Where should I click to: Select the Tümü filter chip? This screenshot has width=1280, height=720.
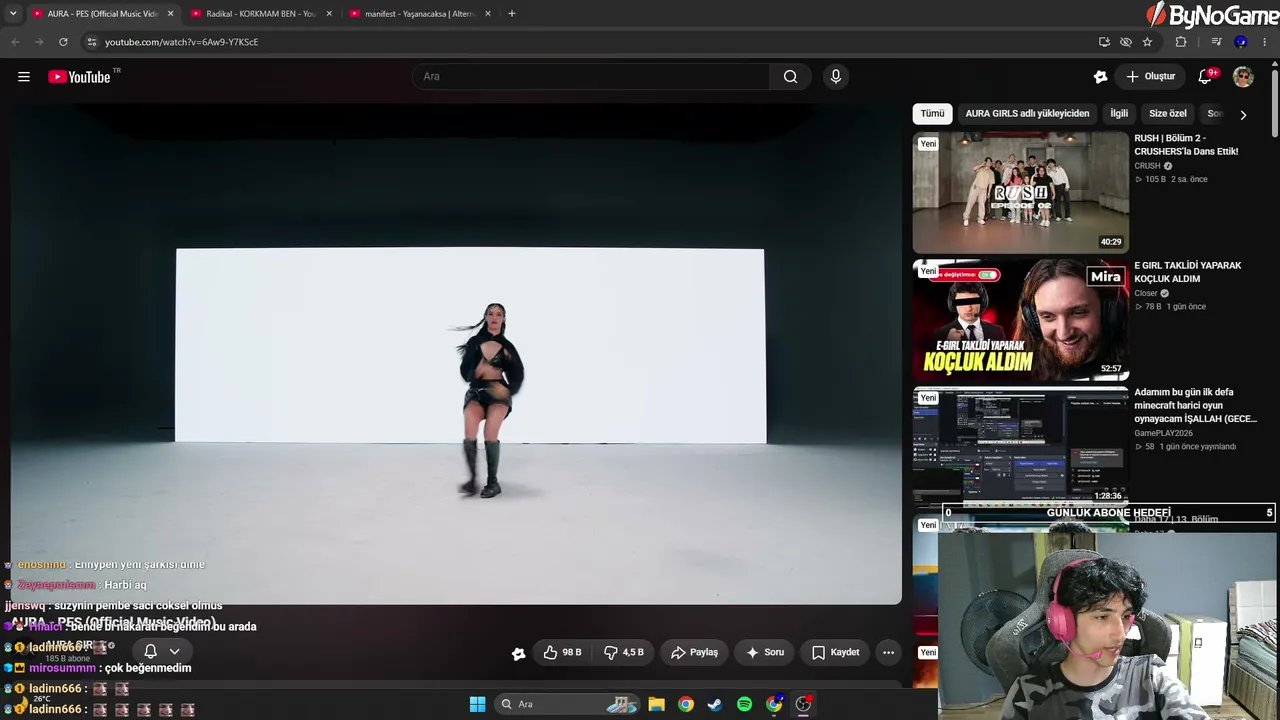(932, 114)
